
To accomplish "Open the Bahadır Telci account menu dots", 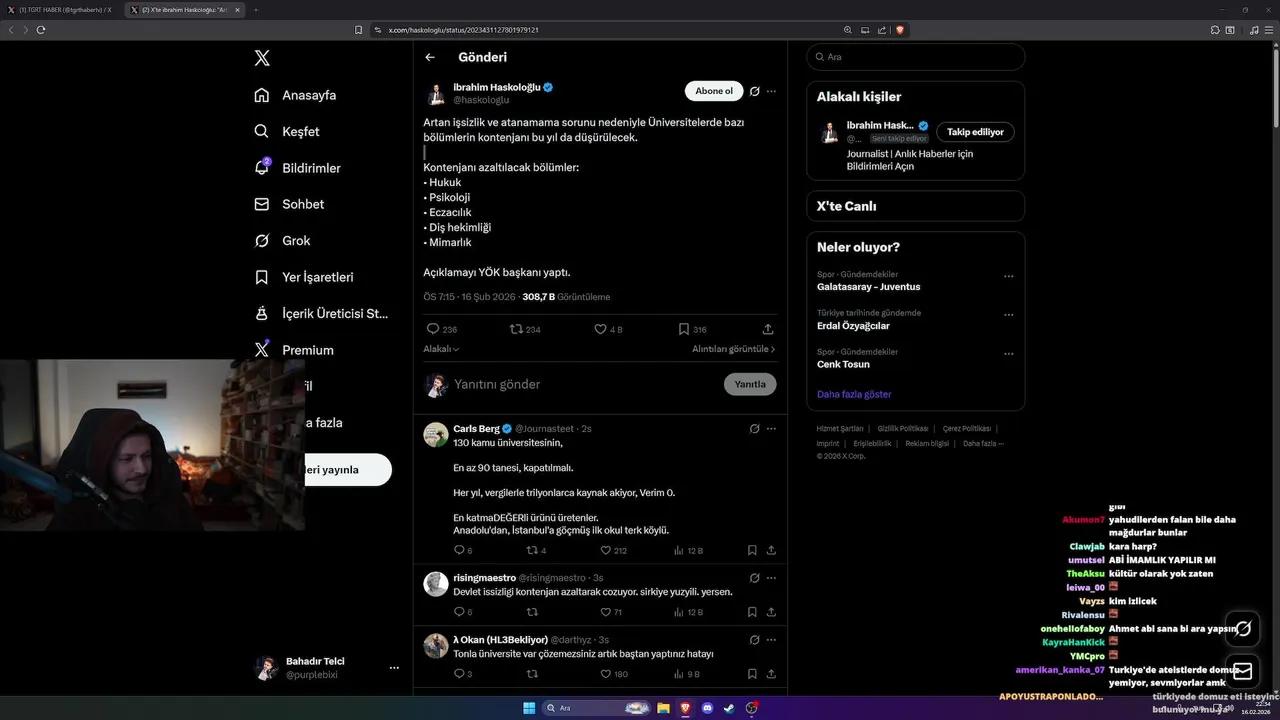I will 394,668.
